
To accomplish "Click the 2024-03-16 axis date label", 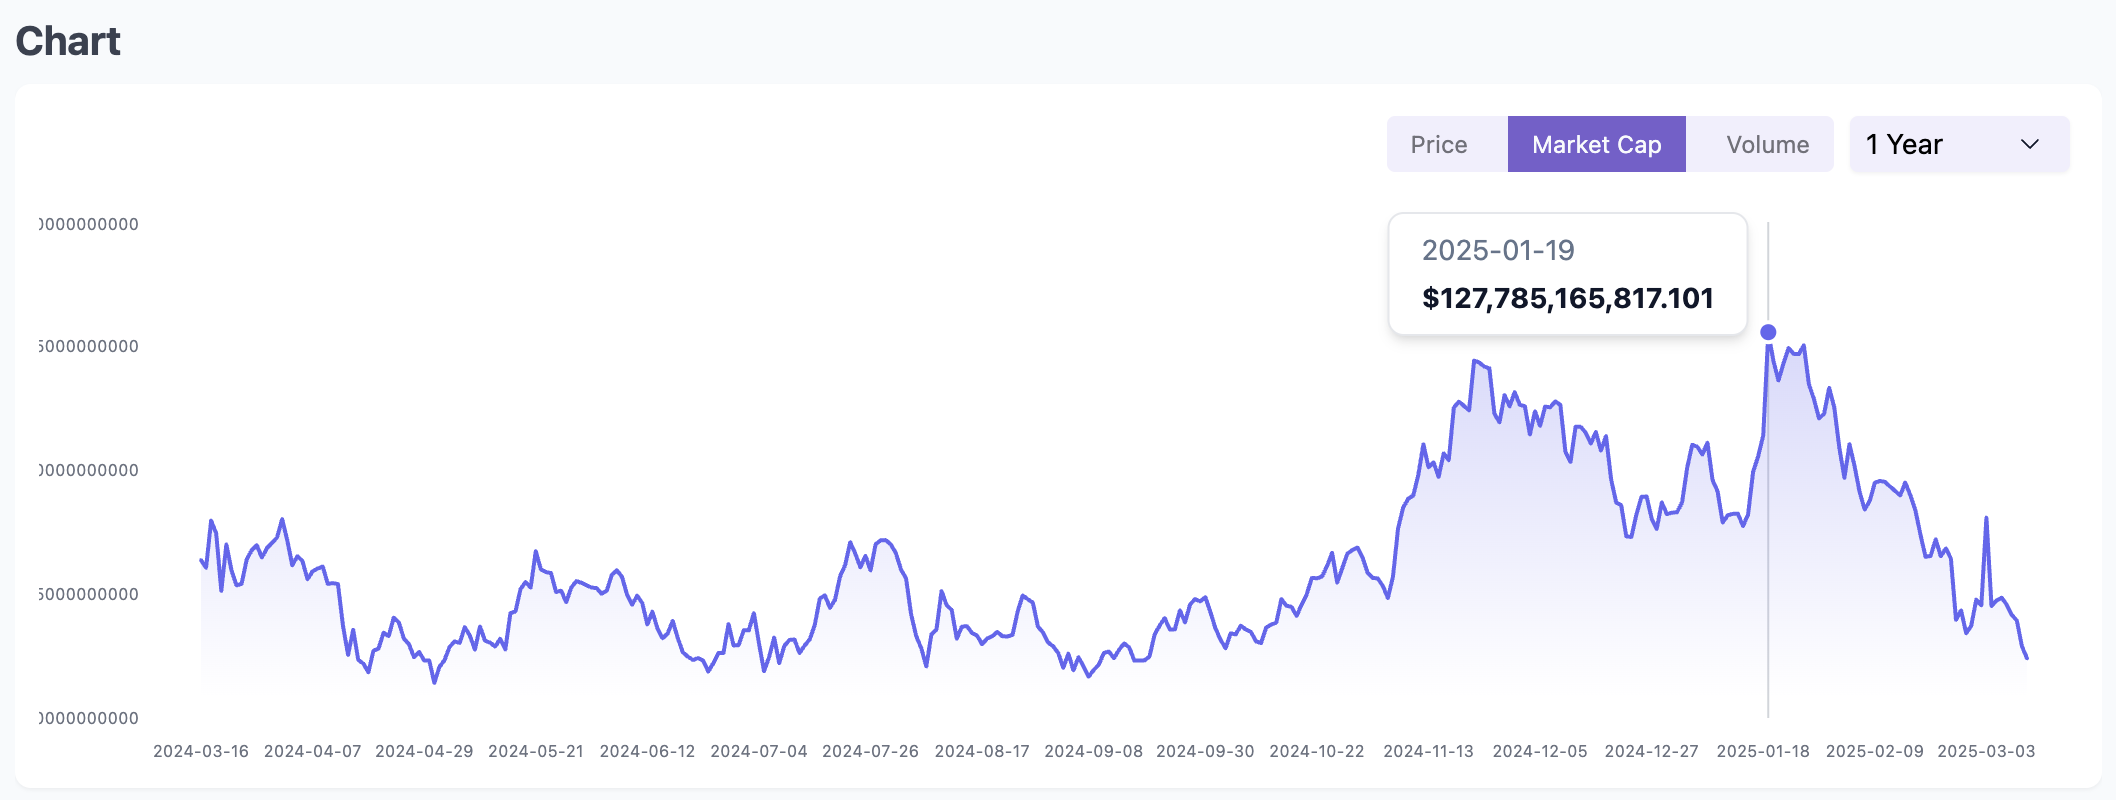I will pos(201,751).
